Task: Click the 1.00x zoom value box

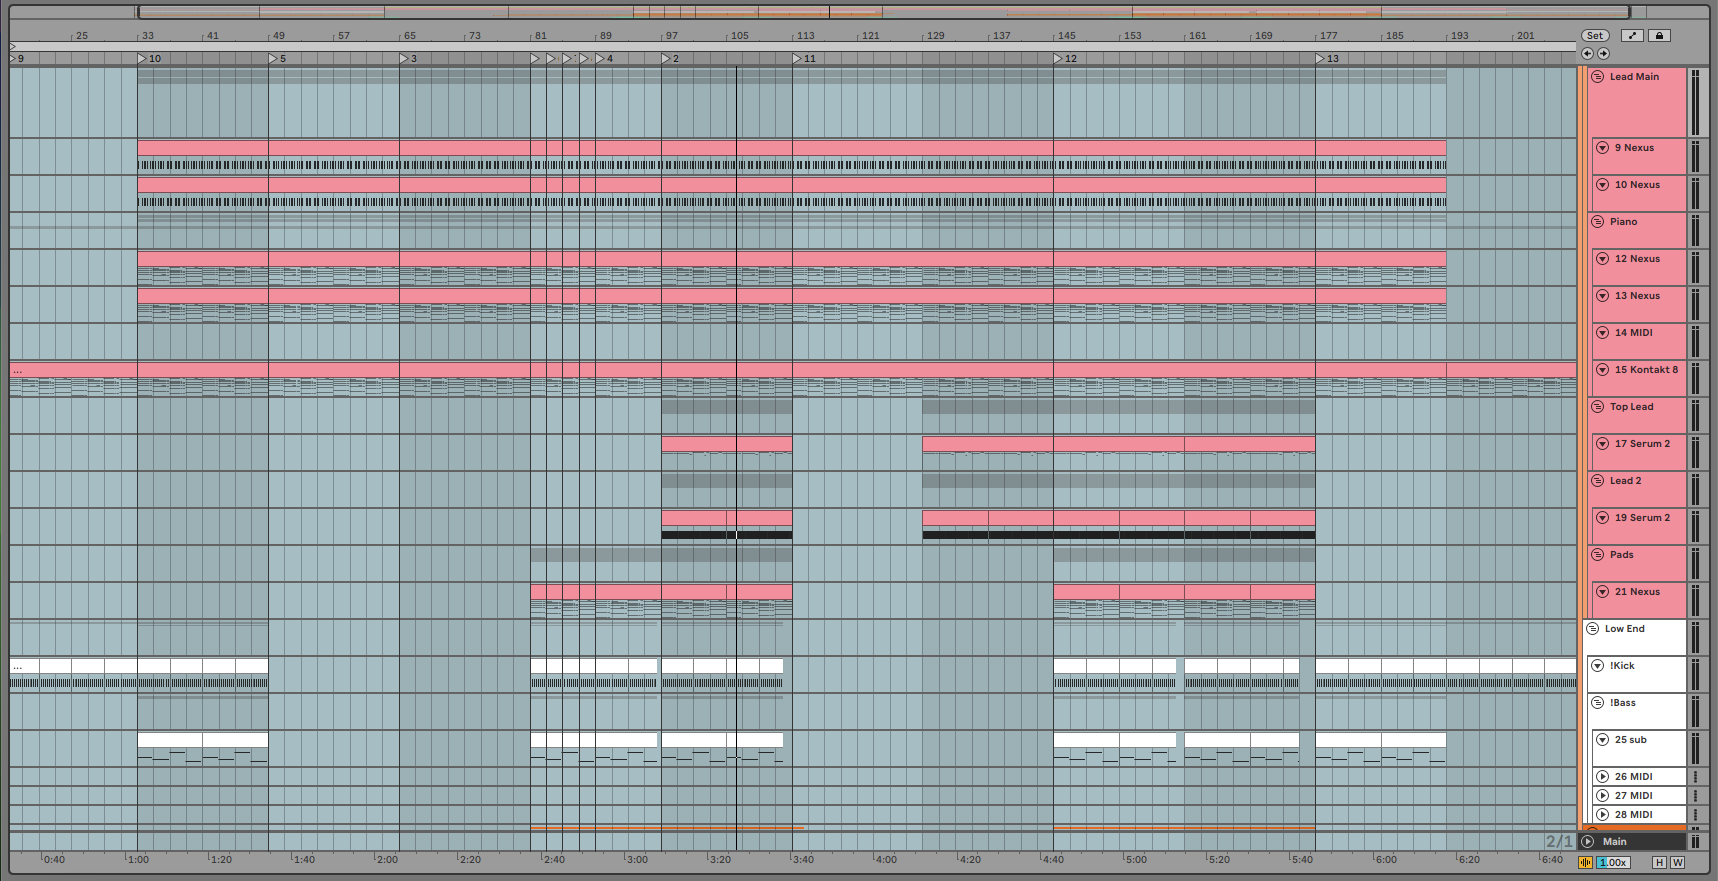Action: (1613, 863)
